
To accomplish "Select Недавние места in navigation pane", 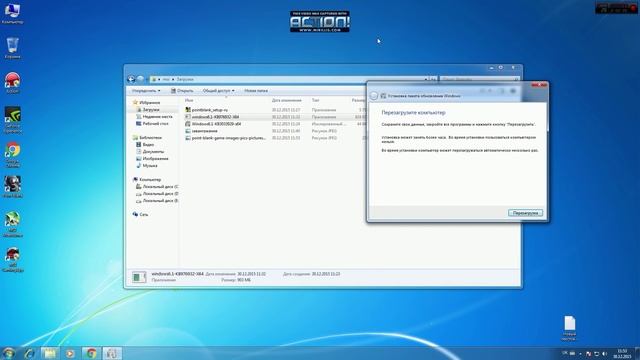I will (x=154, y=117).
